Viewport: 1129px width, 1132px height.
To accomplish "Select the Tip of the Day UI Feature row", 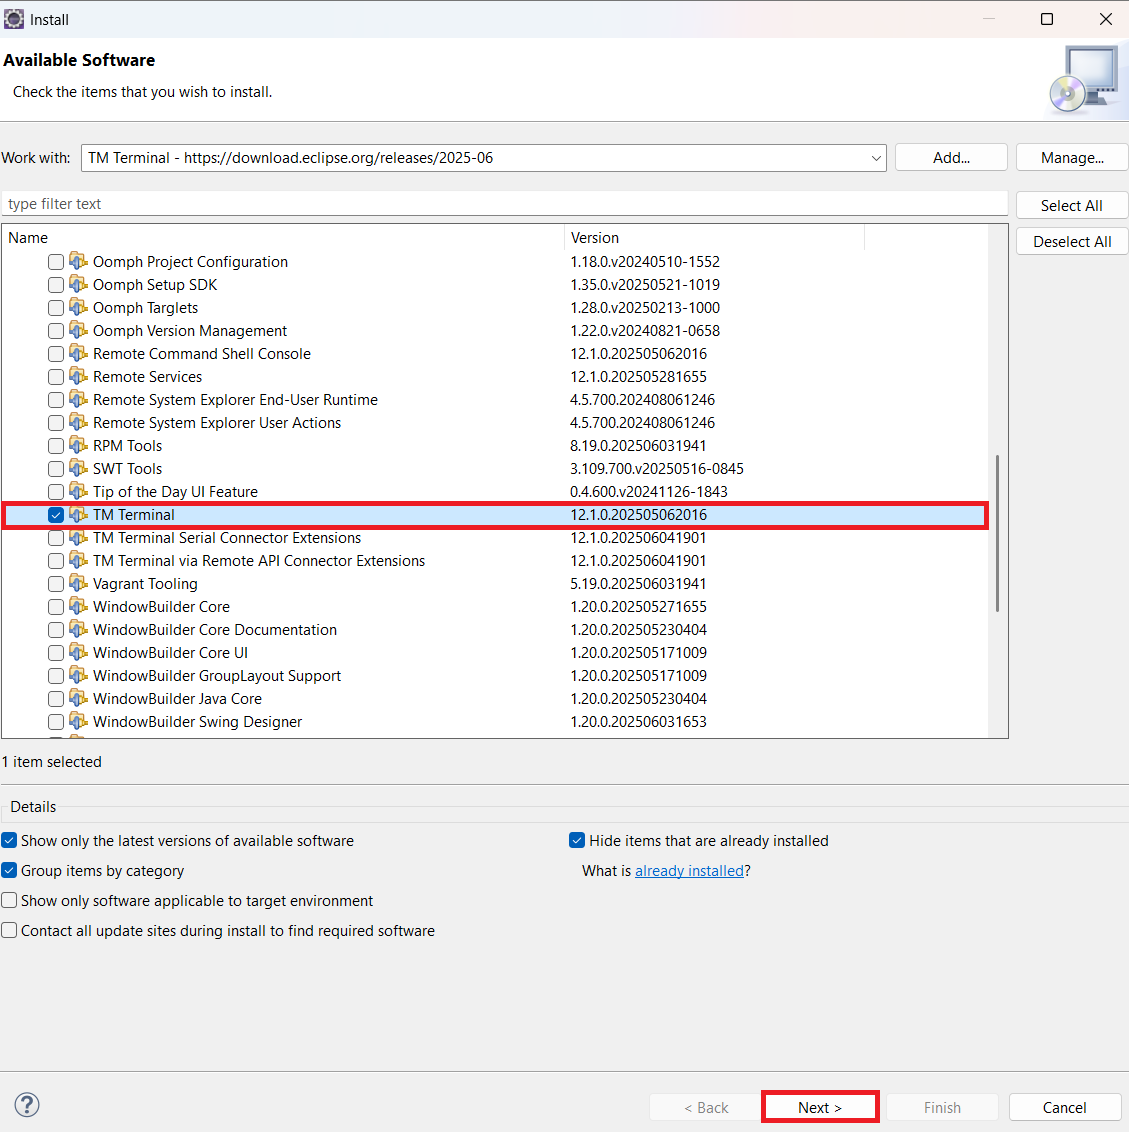I will [x=175, y=492].
